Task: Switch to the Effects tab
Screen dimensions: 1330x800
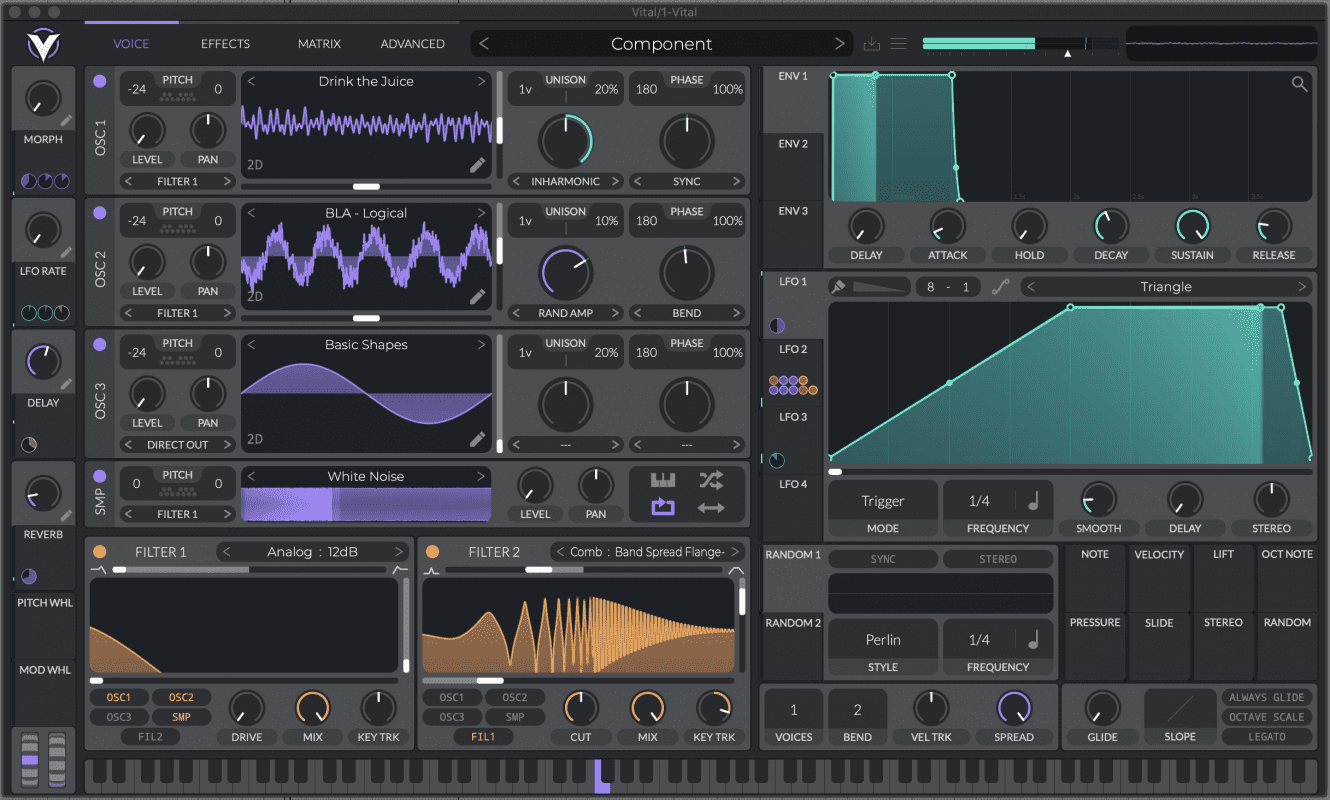Action: tap(225, 44)
